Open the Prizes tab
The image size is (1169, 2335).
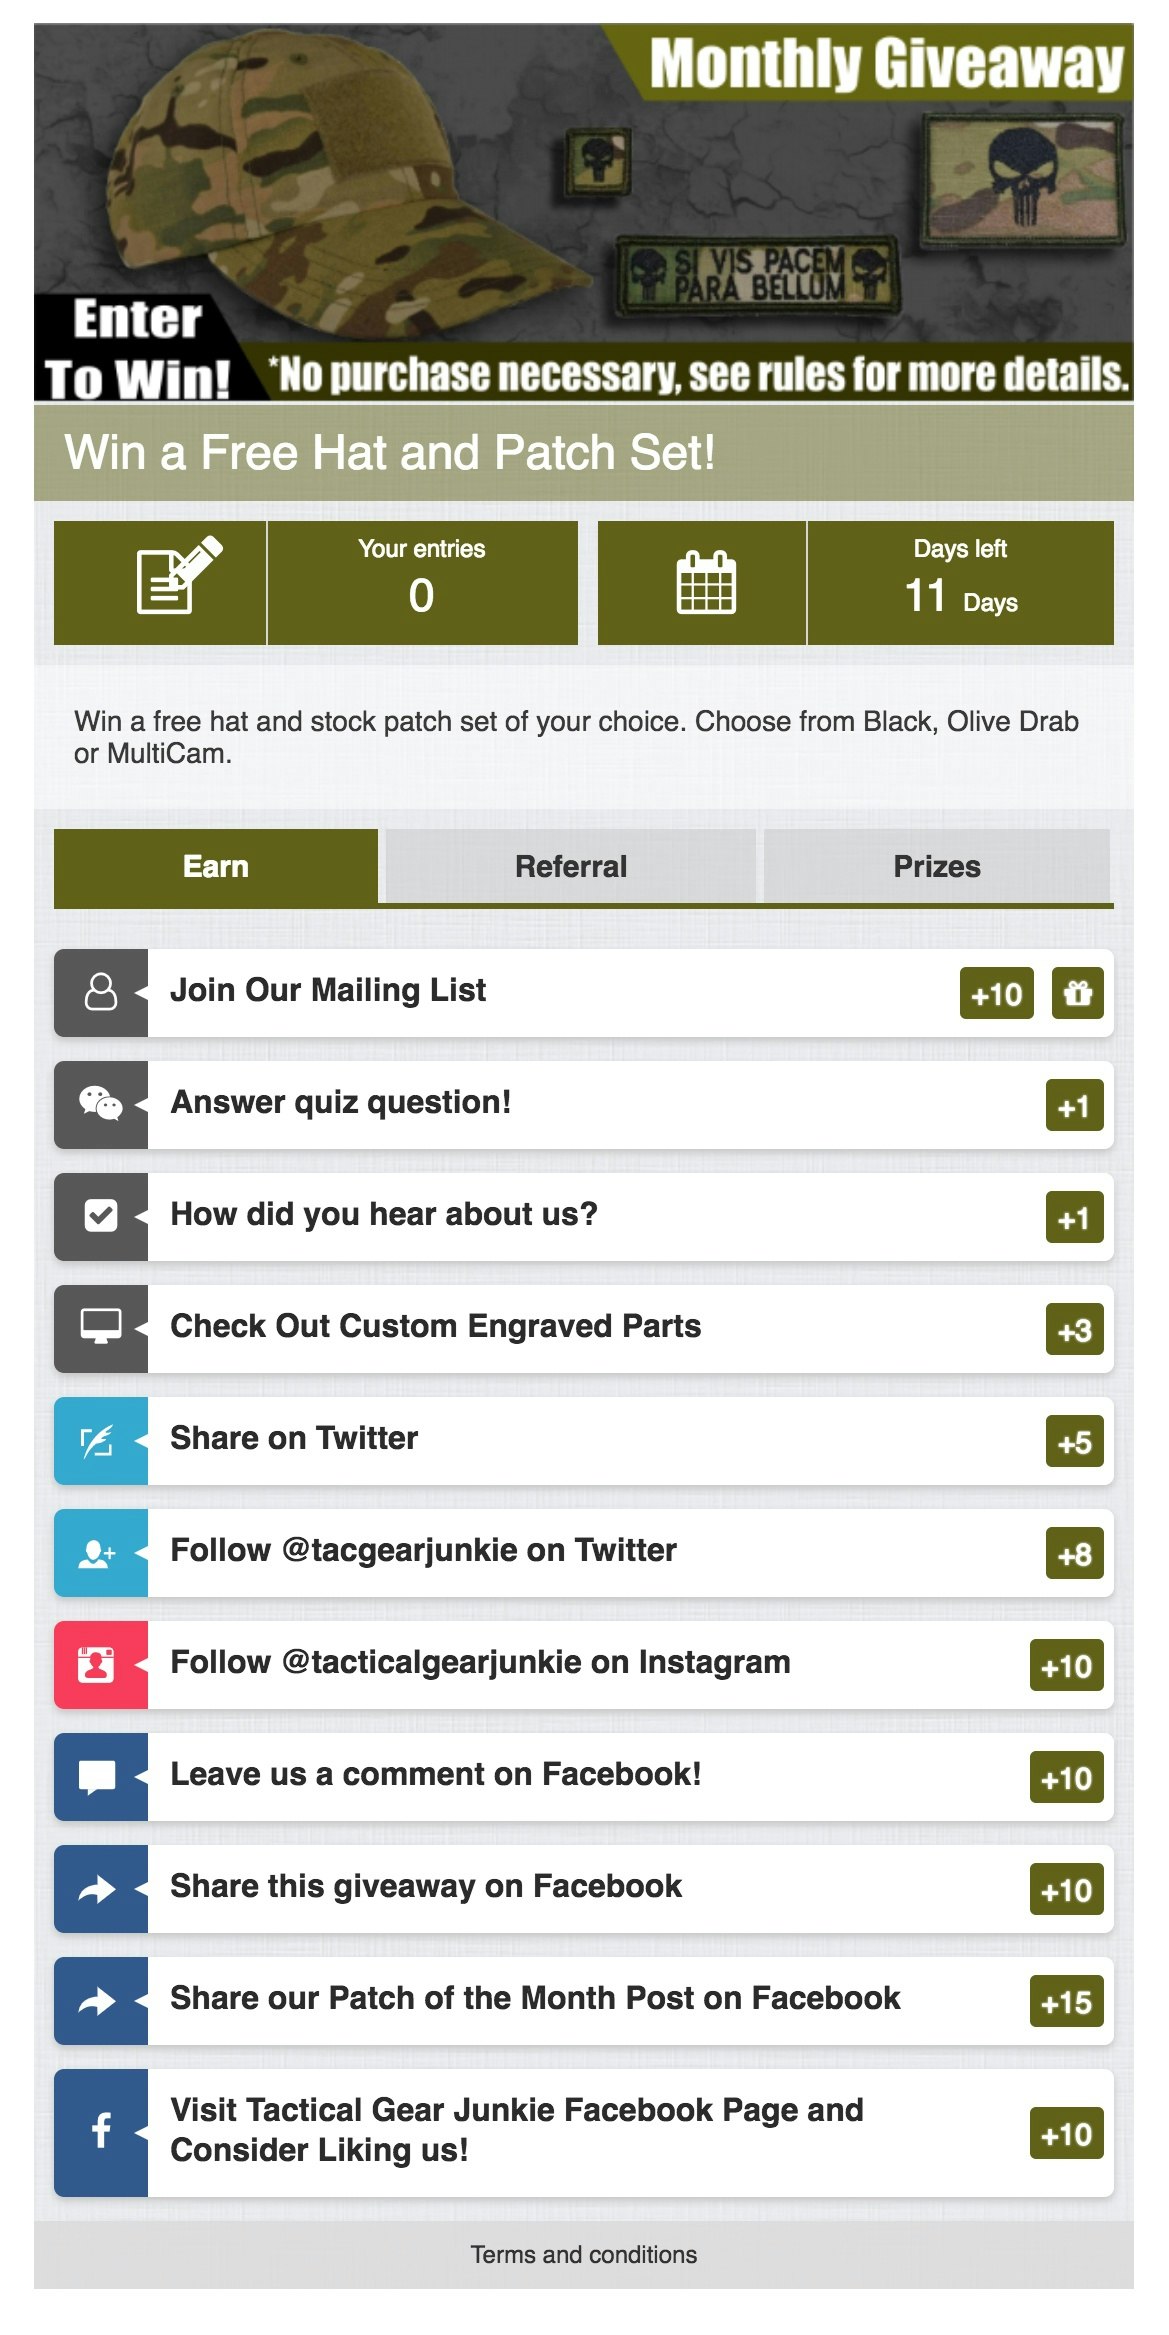pyautogui.click(x=936, y=866)
